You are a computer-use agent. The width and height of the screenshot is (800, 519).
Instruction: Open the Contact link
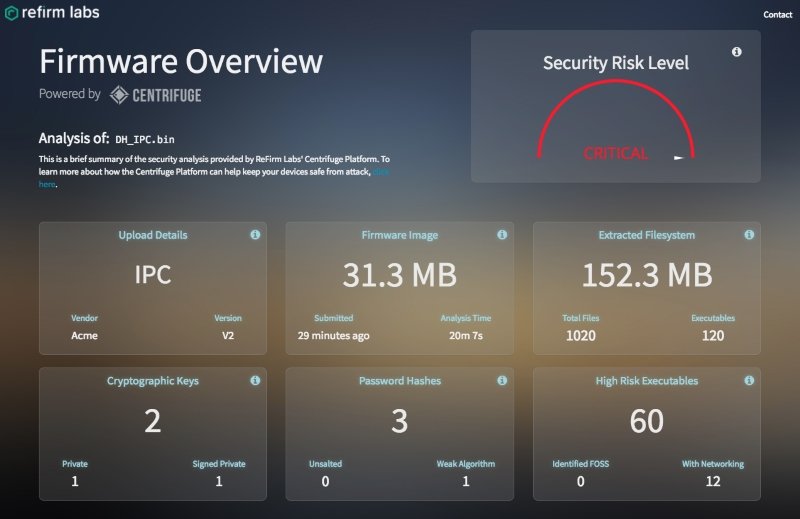(777, 15)
